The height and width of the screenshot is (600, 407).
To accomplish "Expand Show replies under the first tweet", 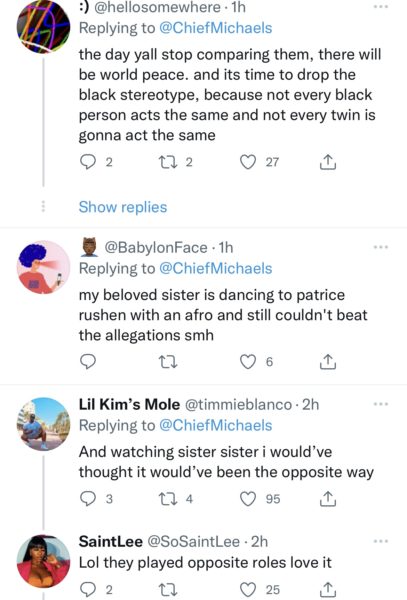I will (123, 207).
